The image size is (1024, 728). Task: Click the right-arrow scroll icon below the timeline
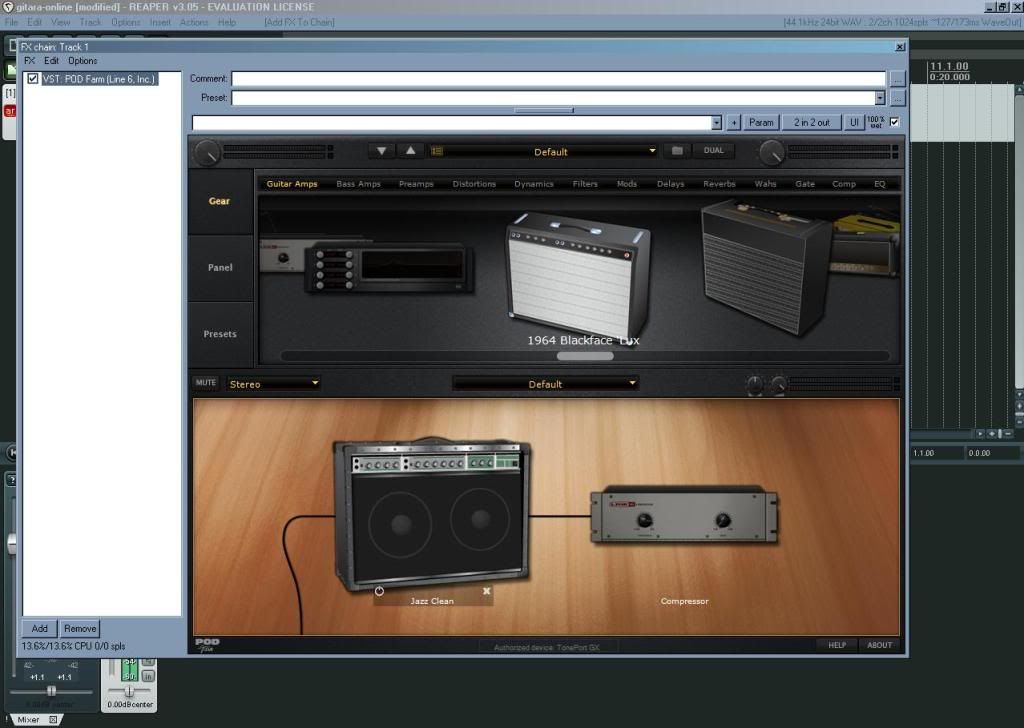(x=980, y=434)
